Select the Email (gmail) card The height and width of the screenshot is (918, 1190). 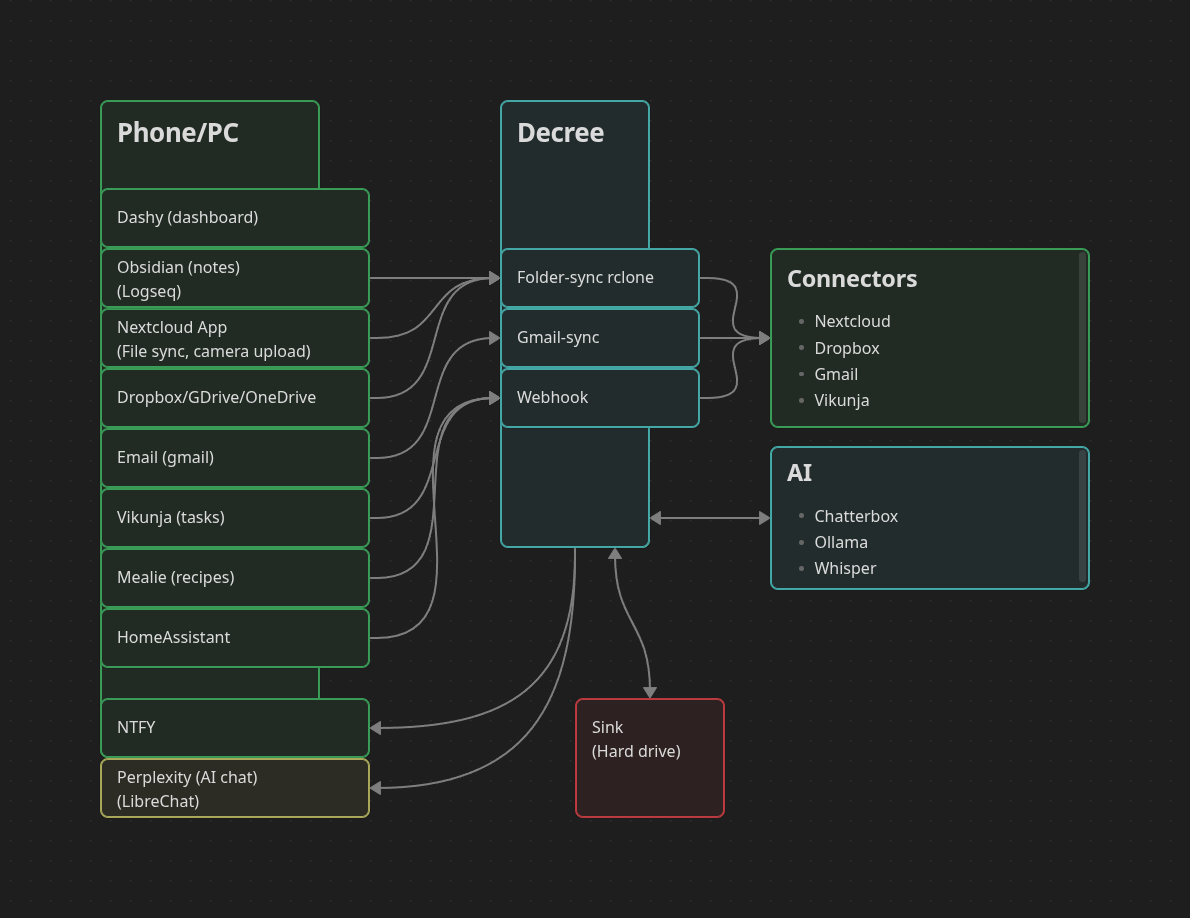[234, 458]
